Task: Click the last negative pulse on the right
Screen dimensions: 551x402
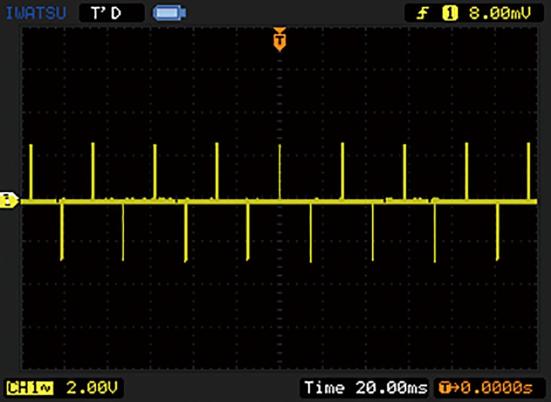Action: 497,232
